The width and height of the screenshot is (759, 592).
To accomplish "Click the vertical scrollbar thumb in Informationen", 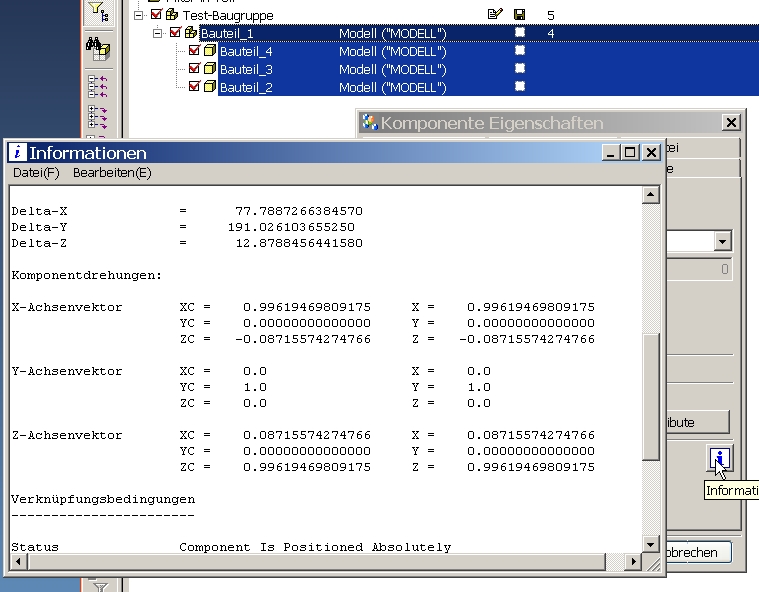I will click(651, 398).
